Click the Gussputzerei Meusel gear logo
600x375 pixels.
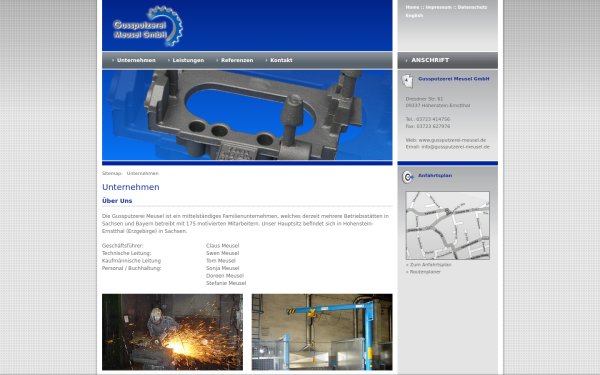tap(148, 26)
